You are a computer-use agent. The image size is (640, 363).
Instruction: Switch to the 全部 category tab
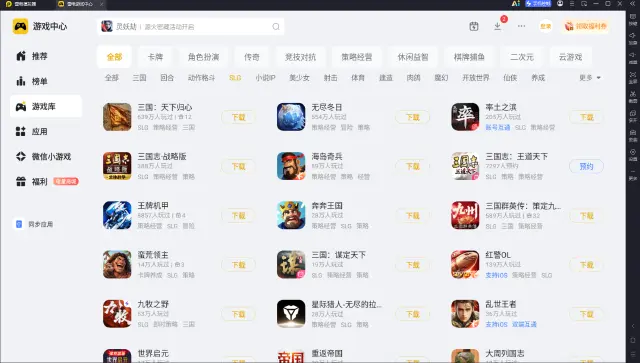(114, 57)
